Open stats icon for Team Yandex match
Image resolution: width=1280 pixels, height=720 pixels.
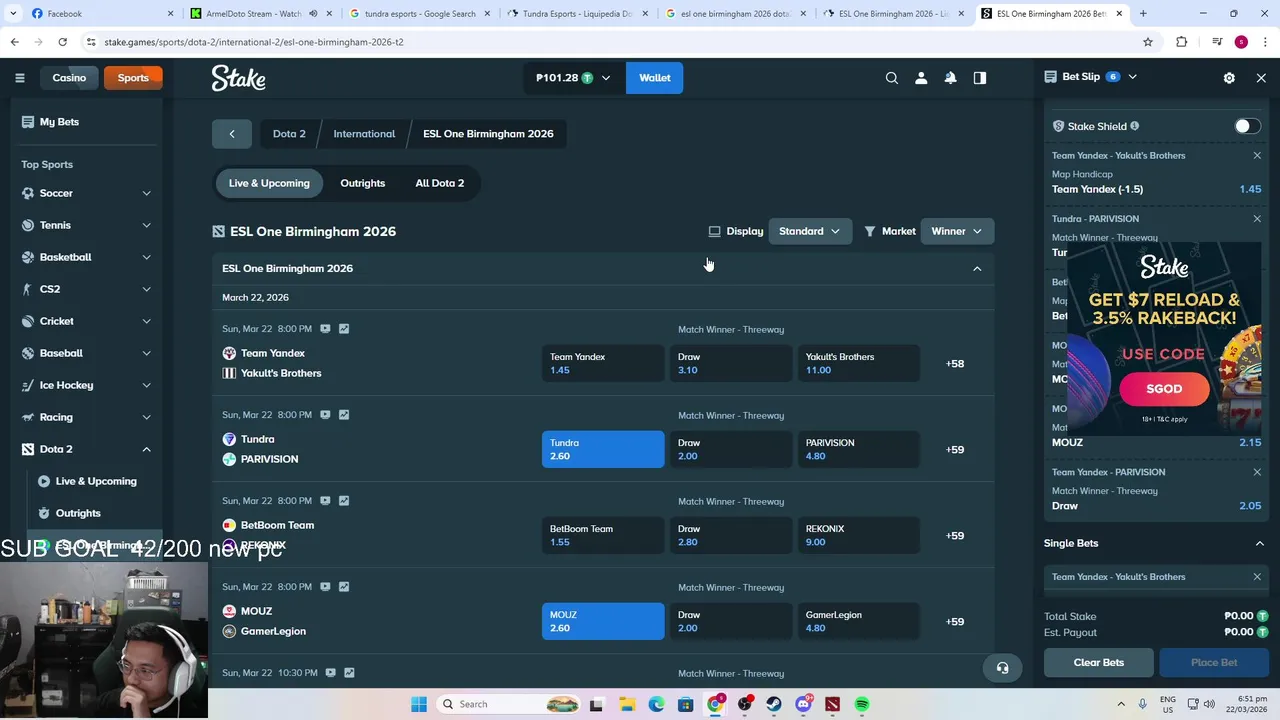coord(344,328)
